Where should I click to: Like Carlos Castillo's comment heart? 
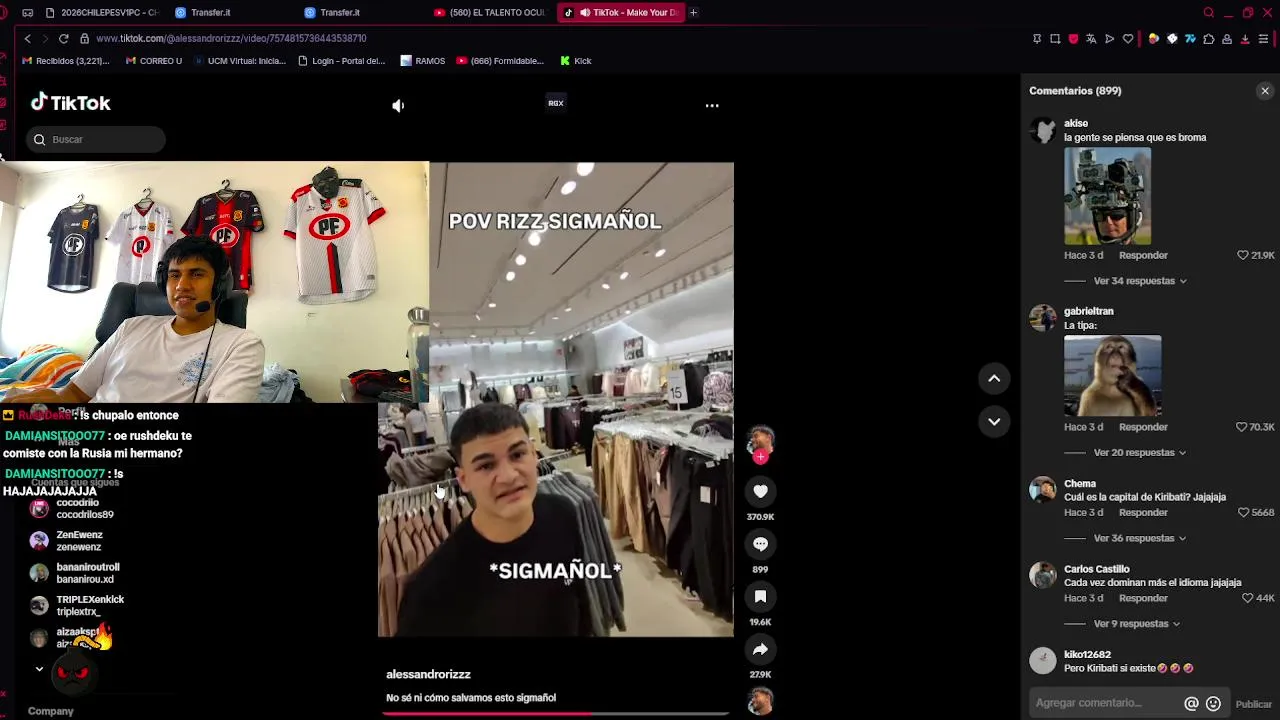pyautogui.click(x=1247, y=598)
